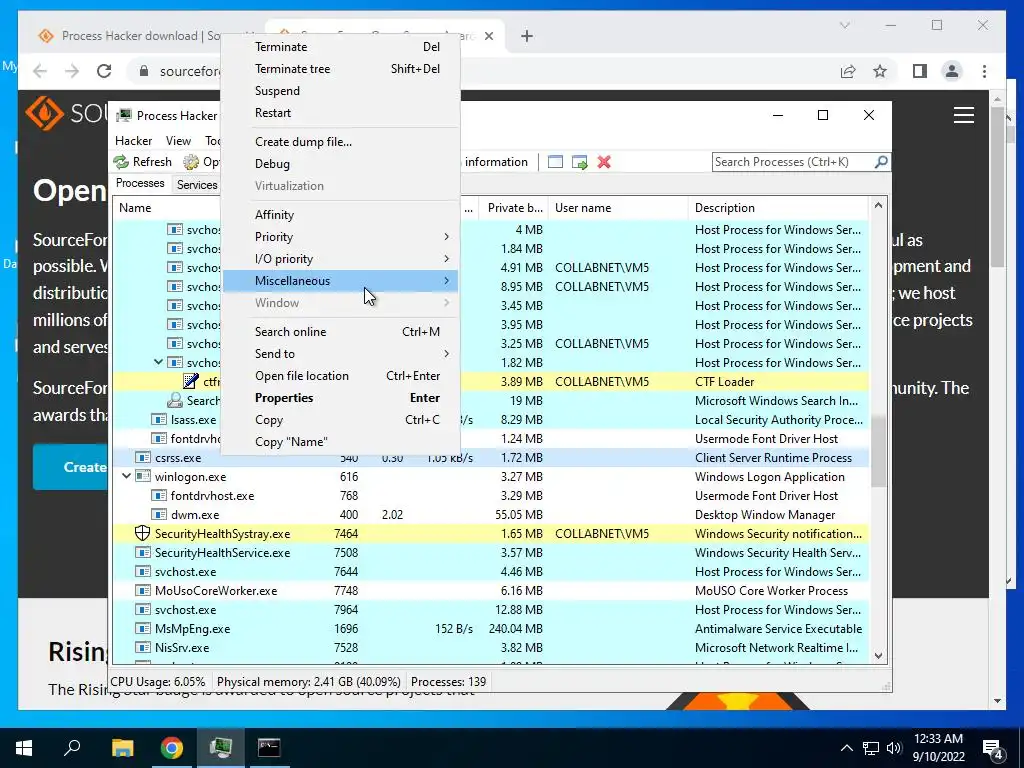Viewport: 1024px width, 768px height.
Task: Click the 240.04 MB private bytes cell
Action: [515, 629]
